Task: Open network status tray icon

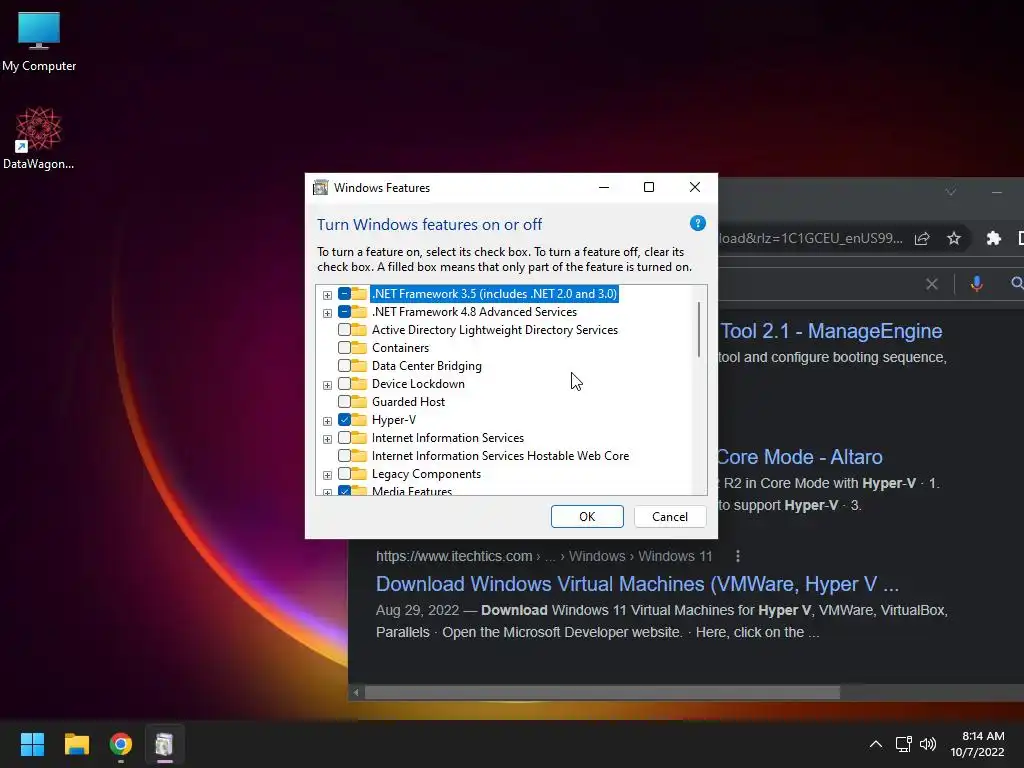Action: (903, 744)
